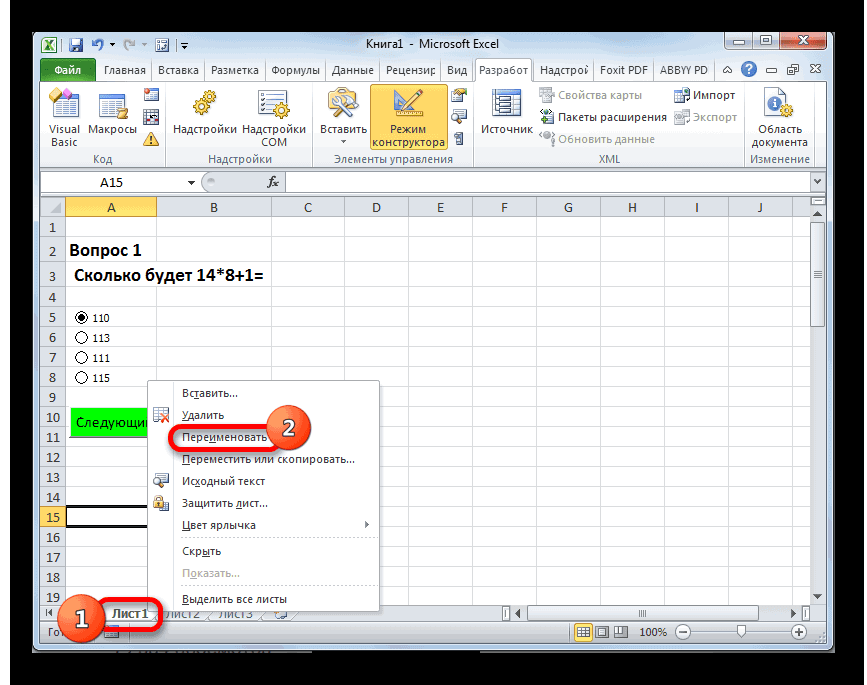Switch to Normal view in status bar

[x=583, y=632]
